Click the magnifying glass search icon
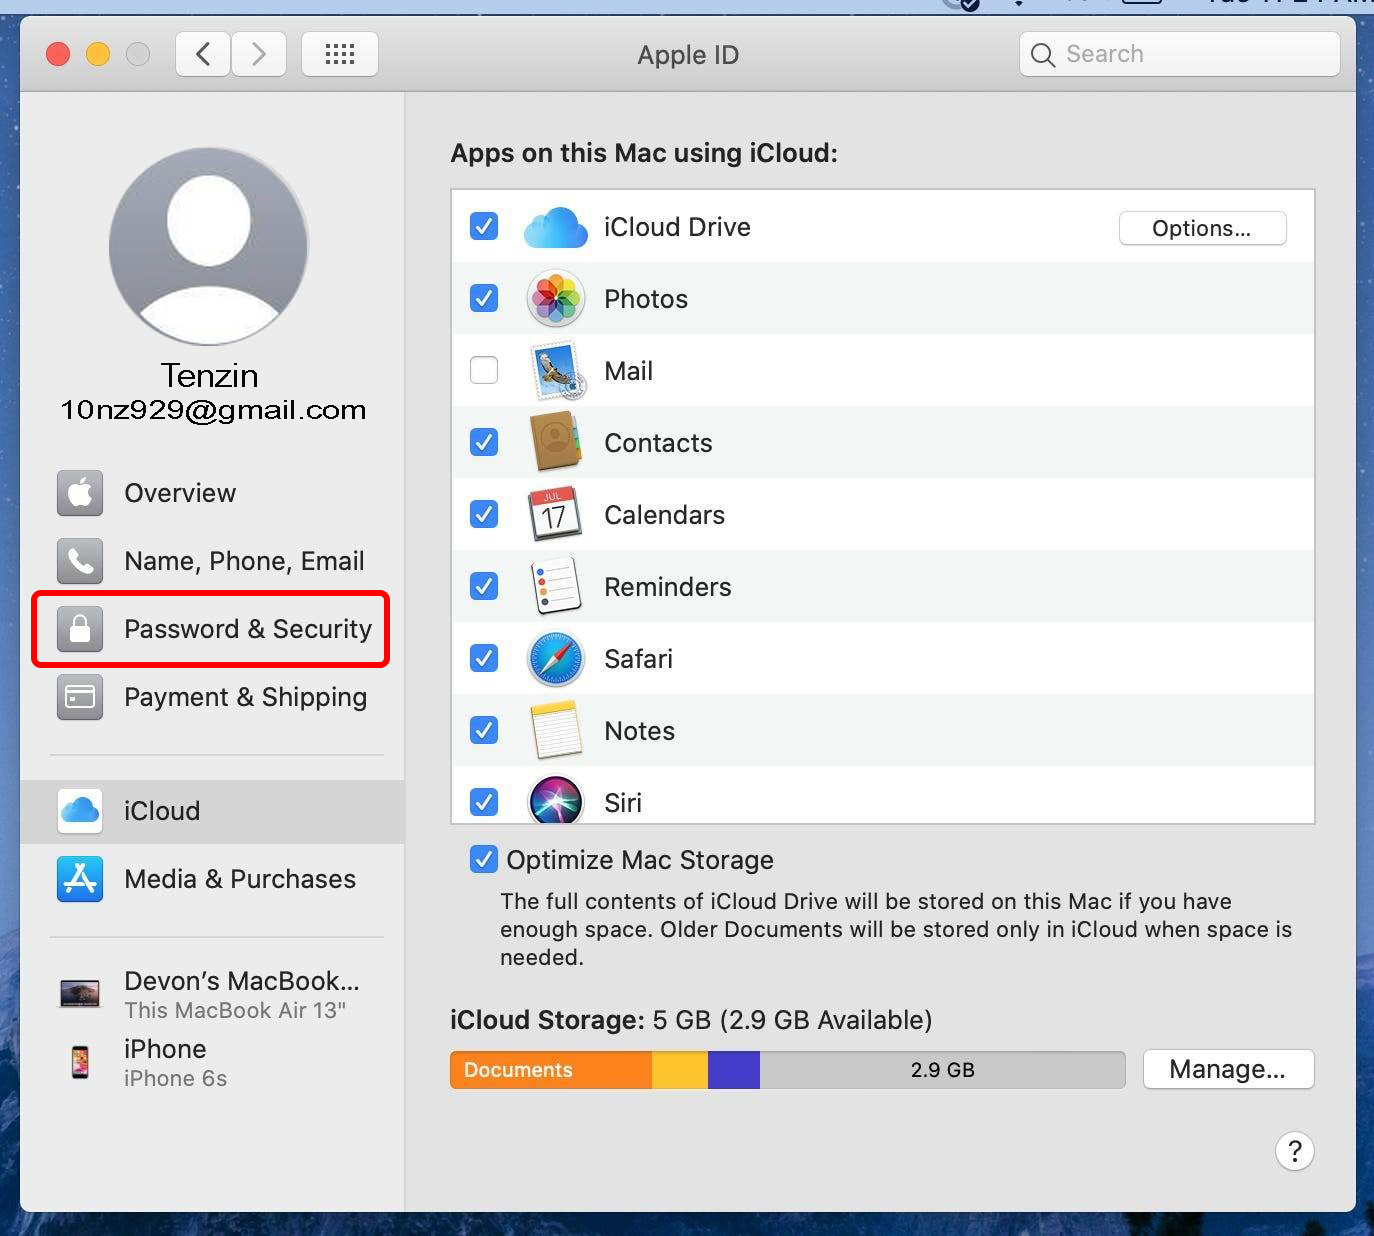The height and width of the screenshot is (1236, 1374). tap(1043, 55)
